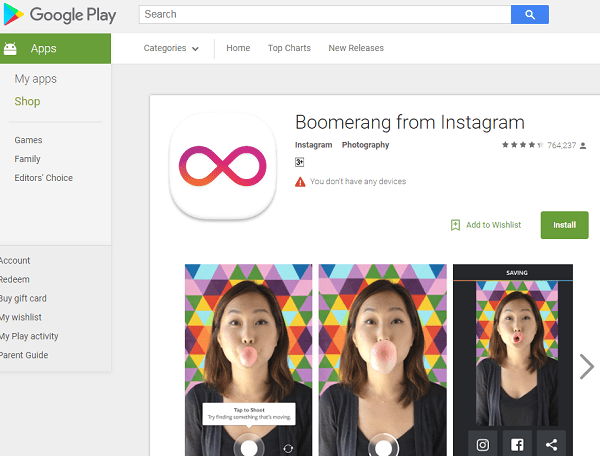Click the Android icon beside Apps
The height and width of the screenshot is (456, 600).
10,49
